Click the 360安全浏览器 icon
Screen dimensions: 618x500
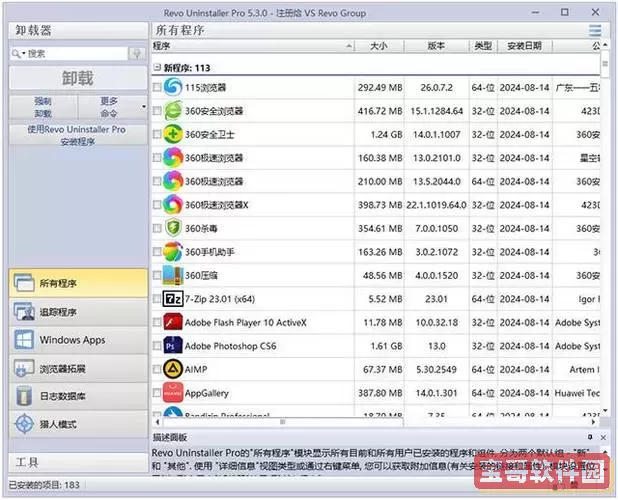click(173, 111)
